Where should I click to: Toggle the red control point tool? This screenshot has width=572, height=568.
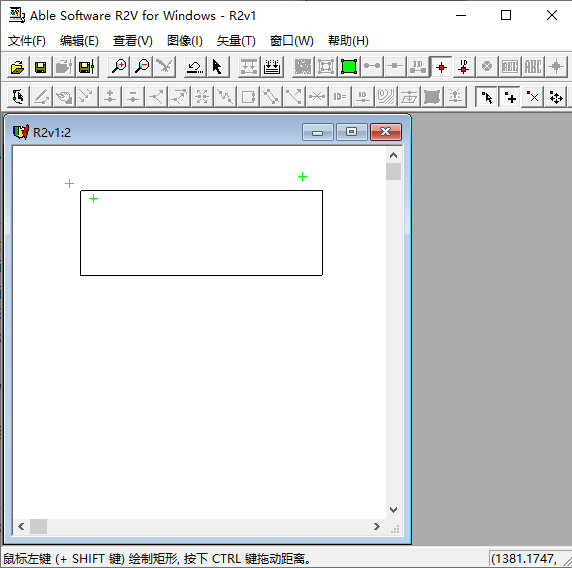(441, 67)
